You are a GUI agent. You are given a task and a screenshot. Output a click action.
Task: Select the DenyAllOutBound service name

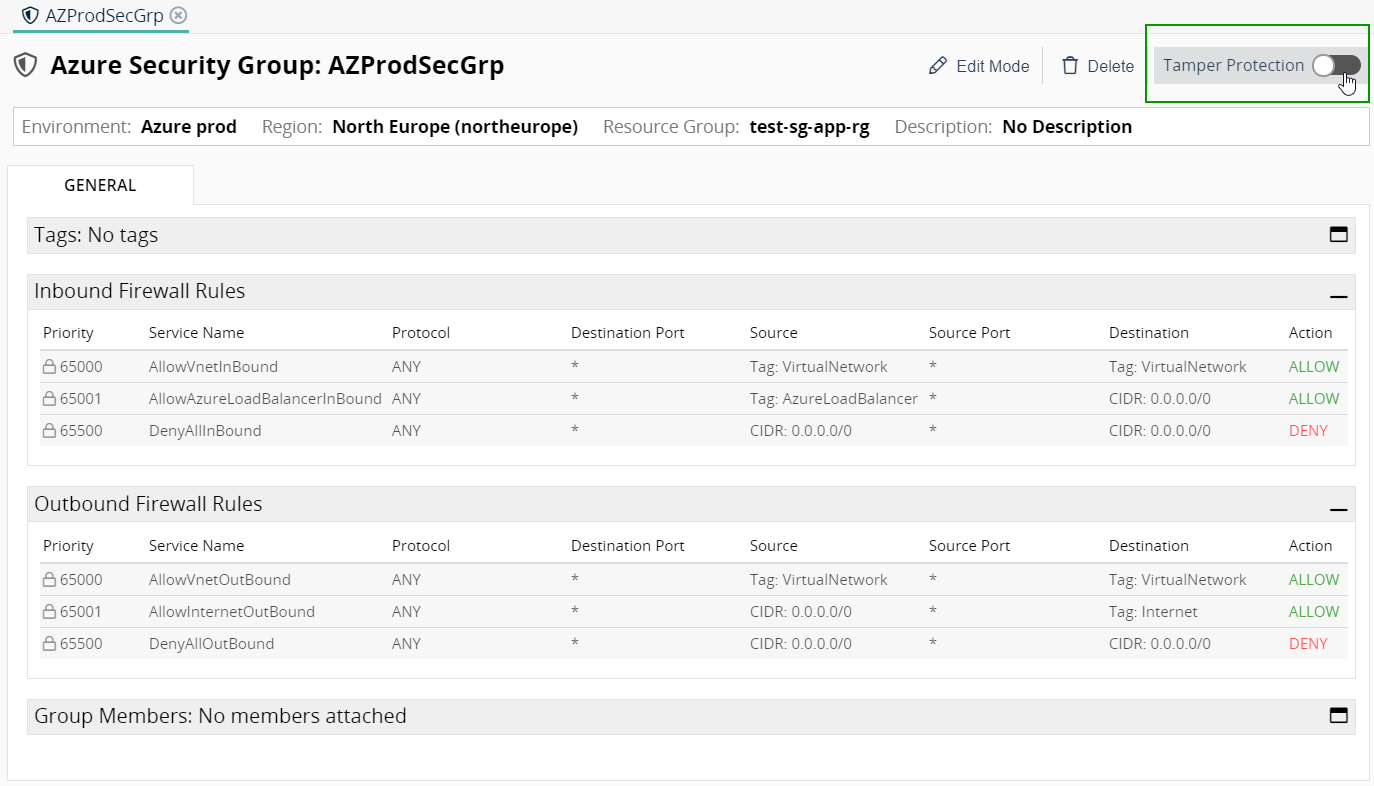tap(211, 644)
